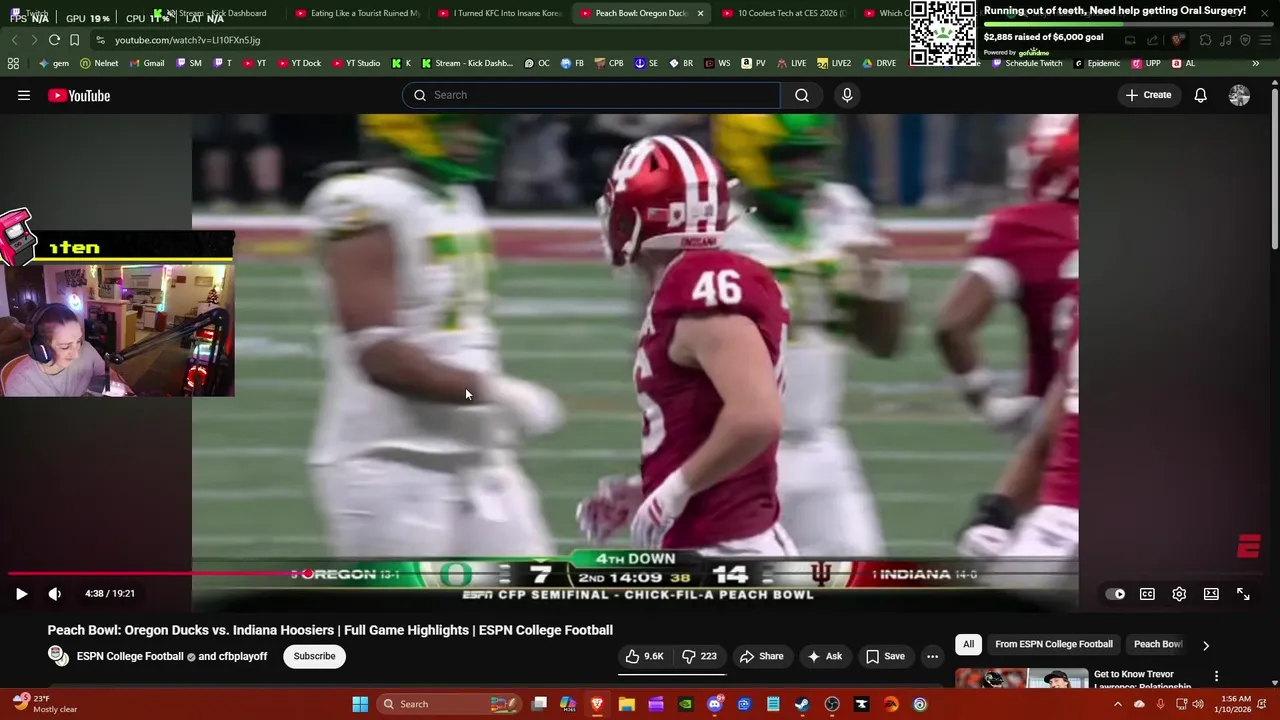Enter fullscreen on the video player
The height and width of the screenshot is (720, 1280).
[1243, 594]
